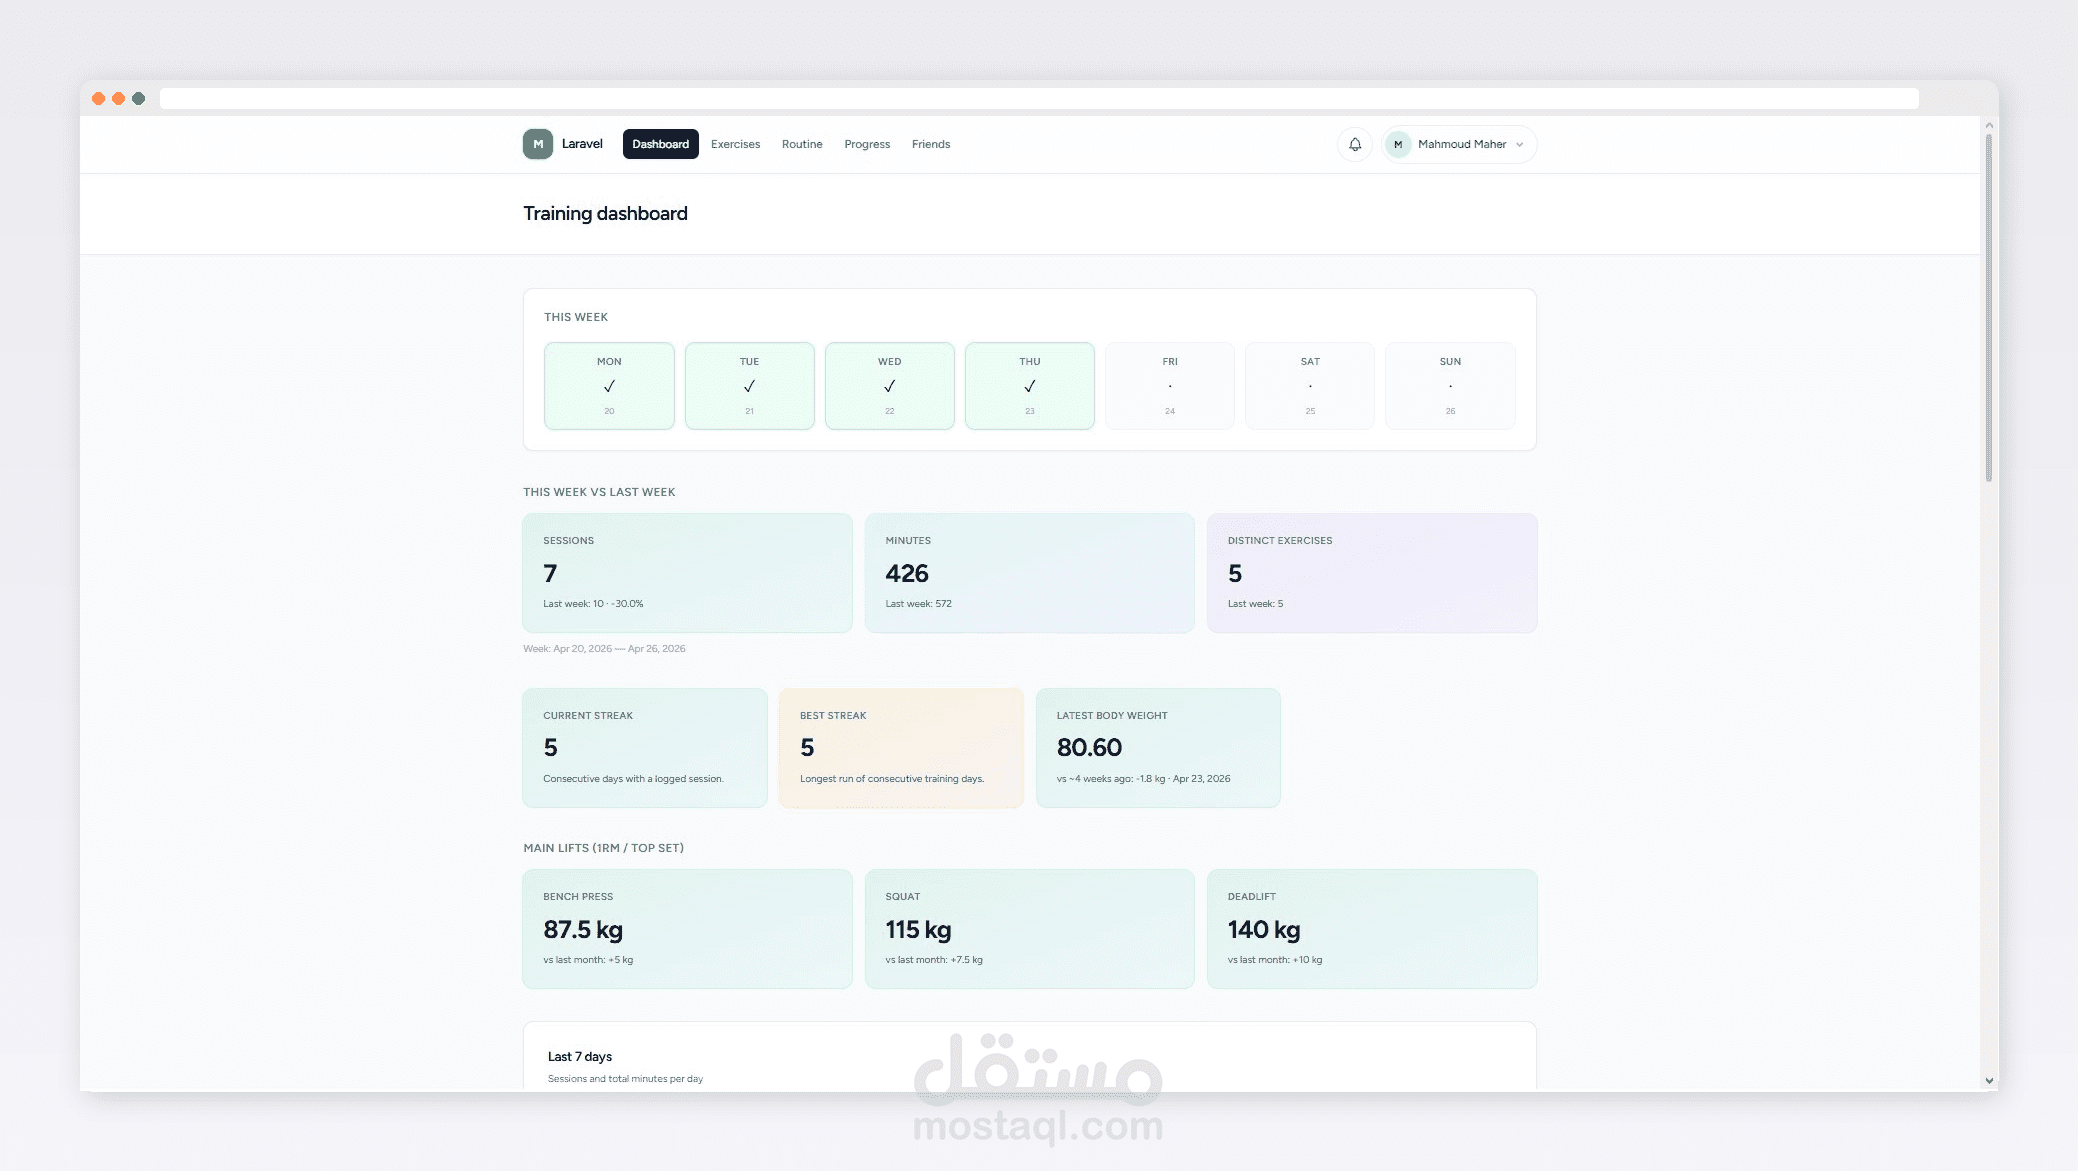Click the Laravel app logo icon
2078x1171 pixels.
(x=538, y=144)
